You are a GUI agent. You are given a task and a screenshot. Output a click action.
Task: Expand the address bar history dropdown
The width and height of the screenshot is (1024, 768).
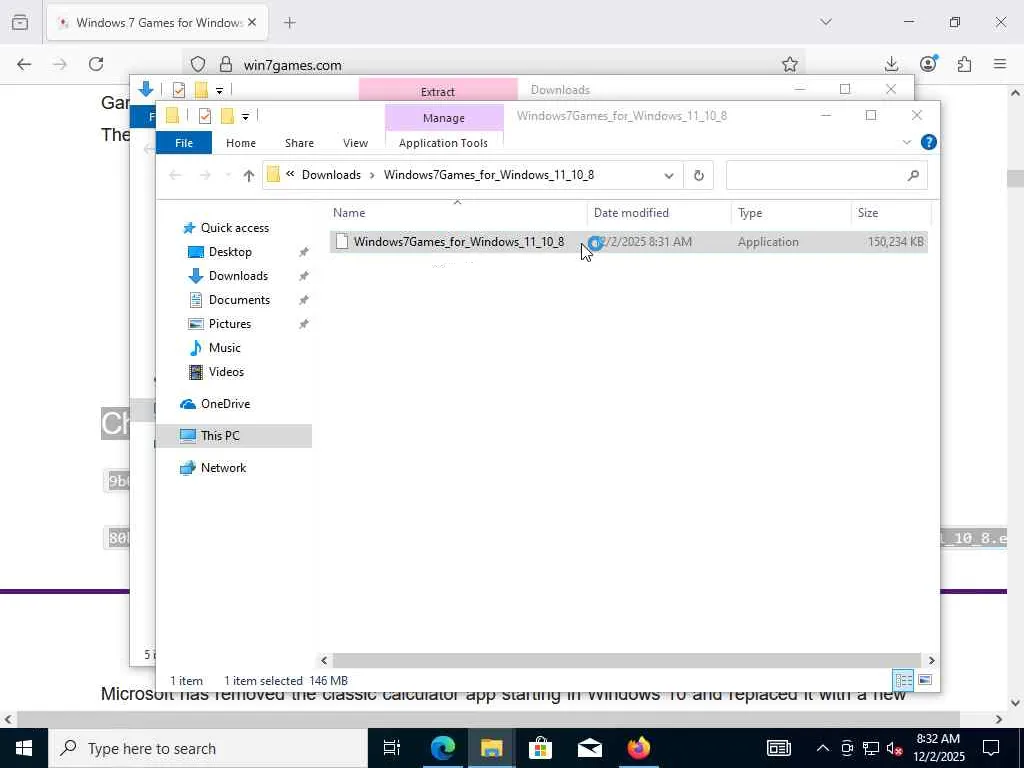click(x=668, y=175)
